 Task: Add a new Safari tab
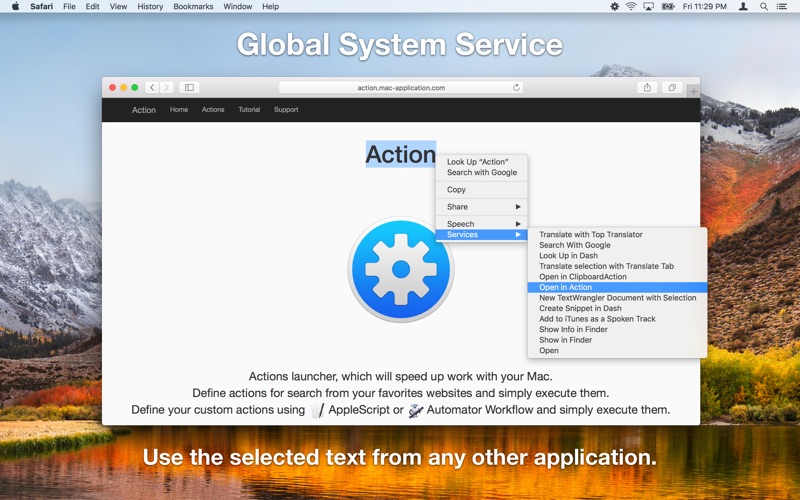pos(693,91)
